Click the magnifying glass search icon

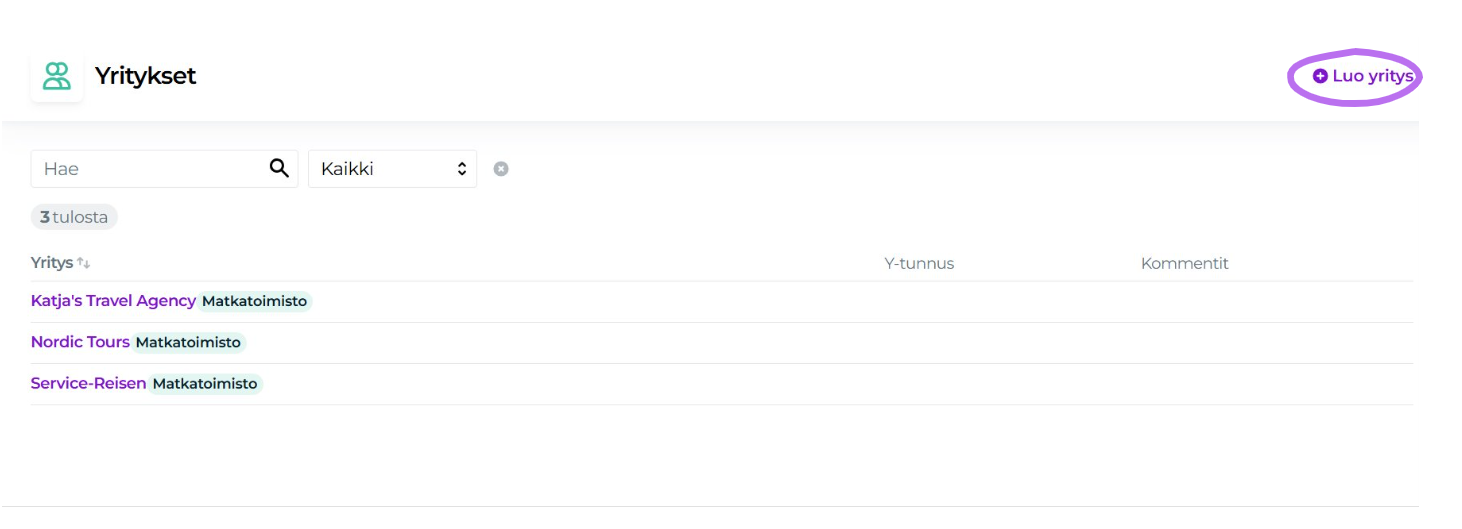[x=279, y=168]
